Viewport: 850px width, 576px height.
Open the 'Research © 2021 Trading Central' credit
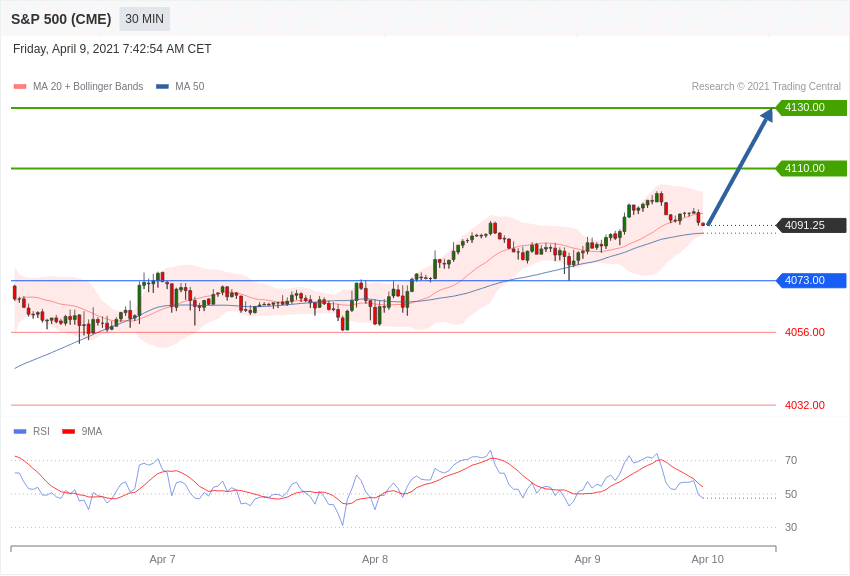pos(766,86)
